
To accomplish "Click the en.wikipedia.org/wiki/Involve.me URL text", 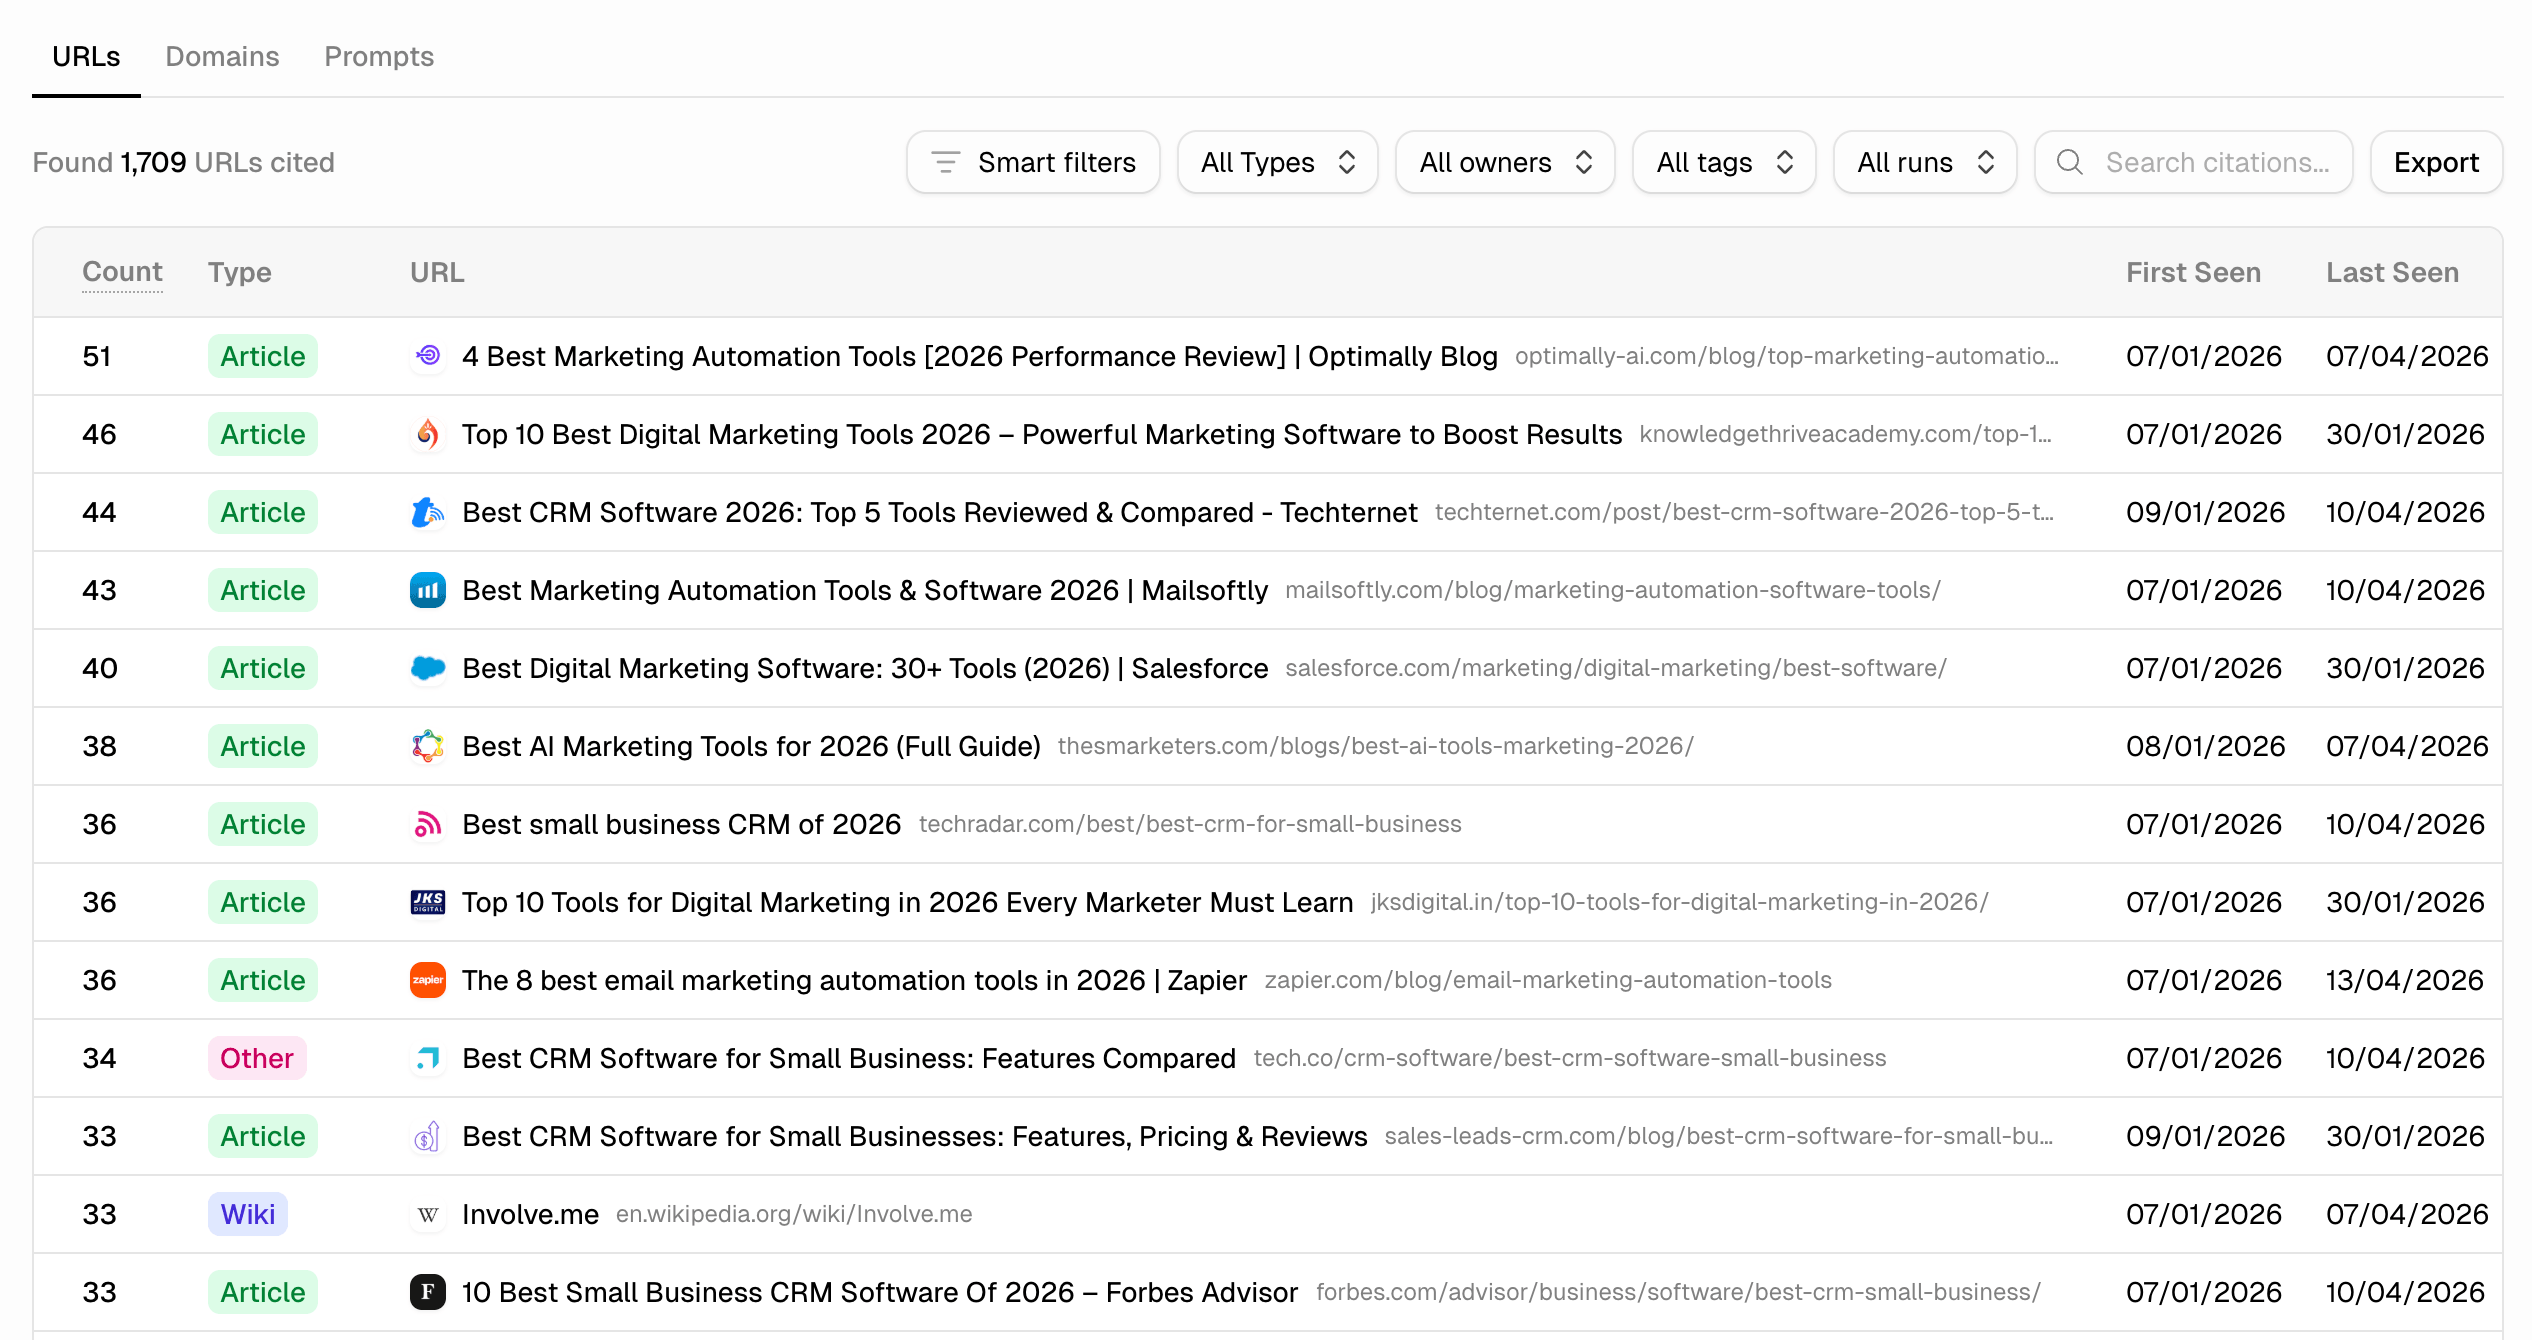I will (794, 1214).
